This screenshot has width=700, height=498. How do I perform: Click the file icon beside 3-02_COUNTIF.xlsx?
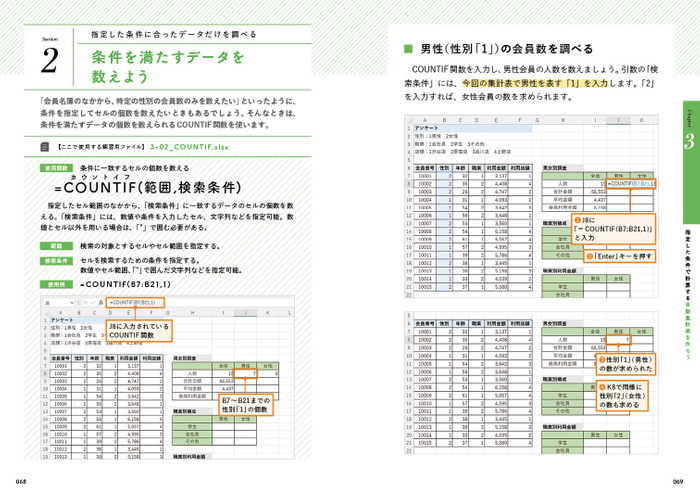[x=45, y=146]
